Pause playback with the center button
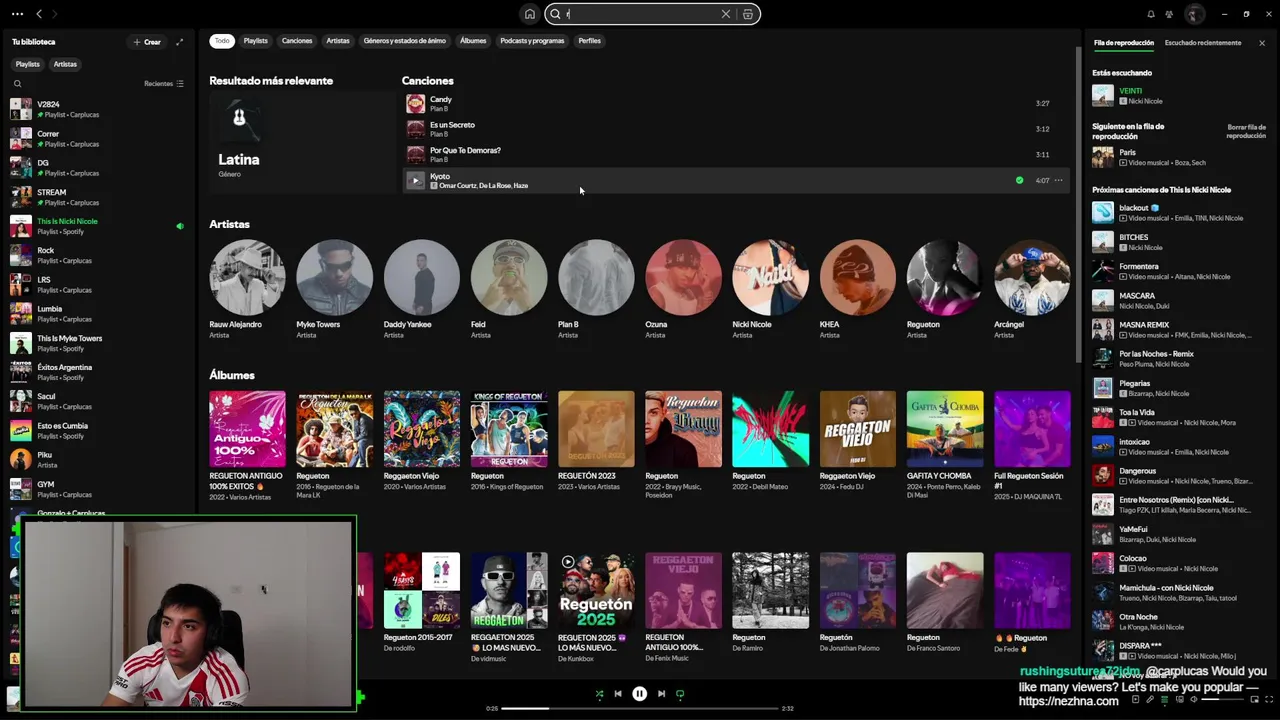Image resolution: width=1280 pixels, height=720 pixels. (x=640, y=693)
